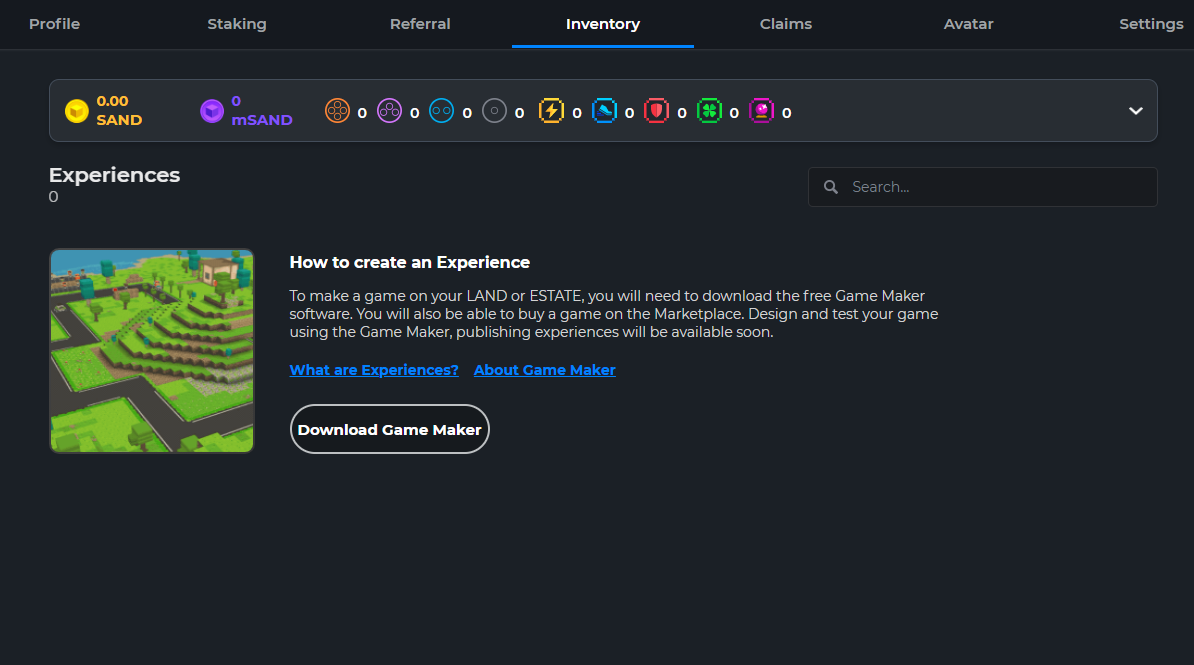The height and width of the screenshot is (665, 1194).
Task: Follow the 'About Game Maker' link
Action: tap(544, 370)
